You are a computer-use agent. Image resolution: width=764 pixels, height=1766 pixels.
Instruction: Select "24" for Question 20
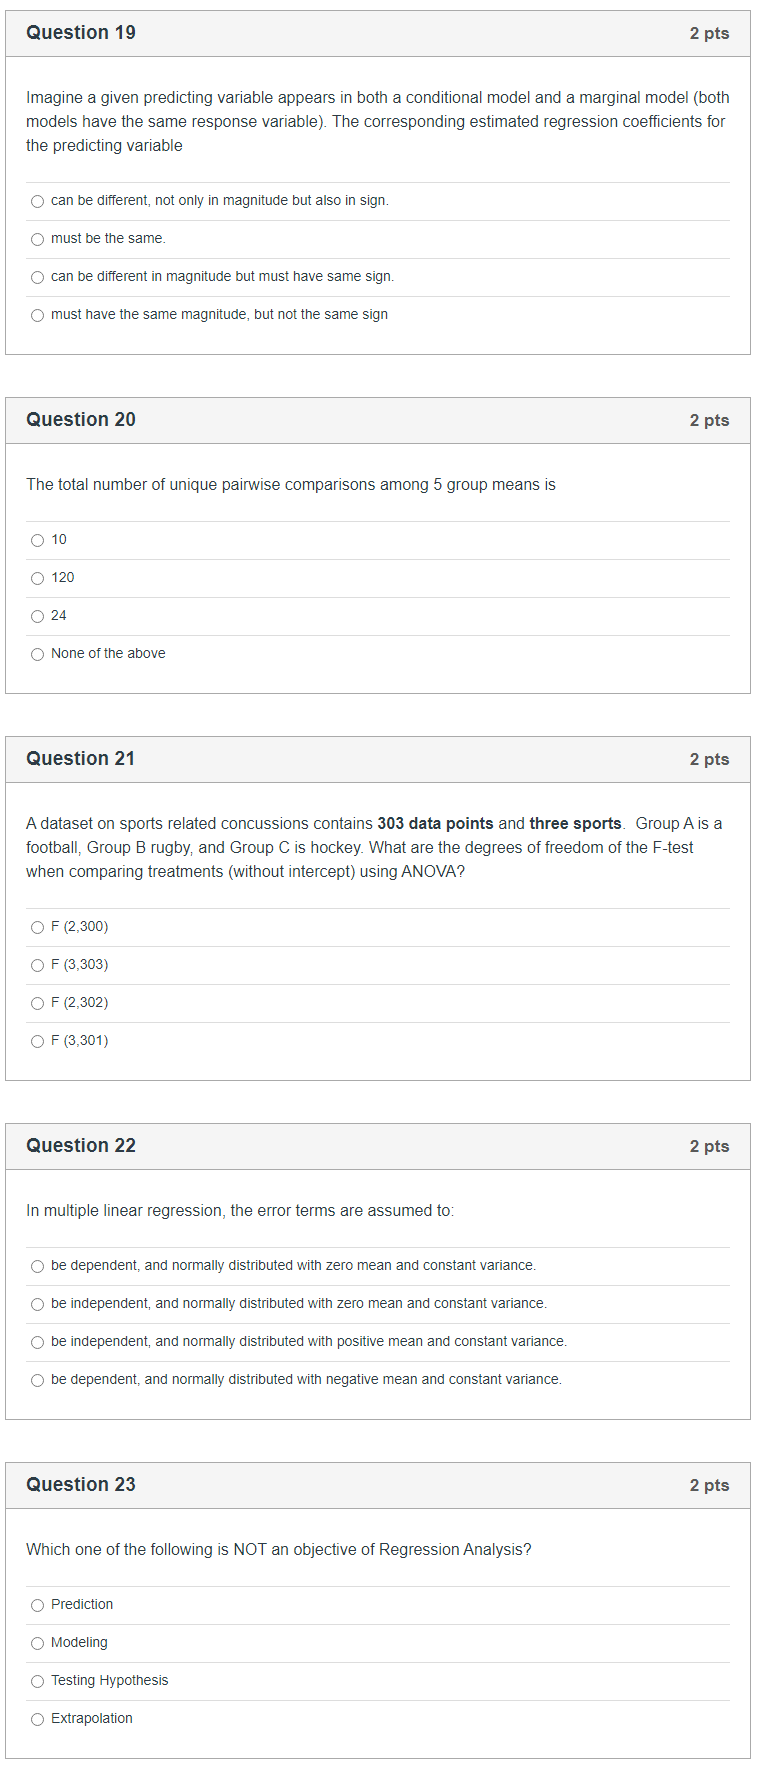(x=37, y=616)
